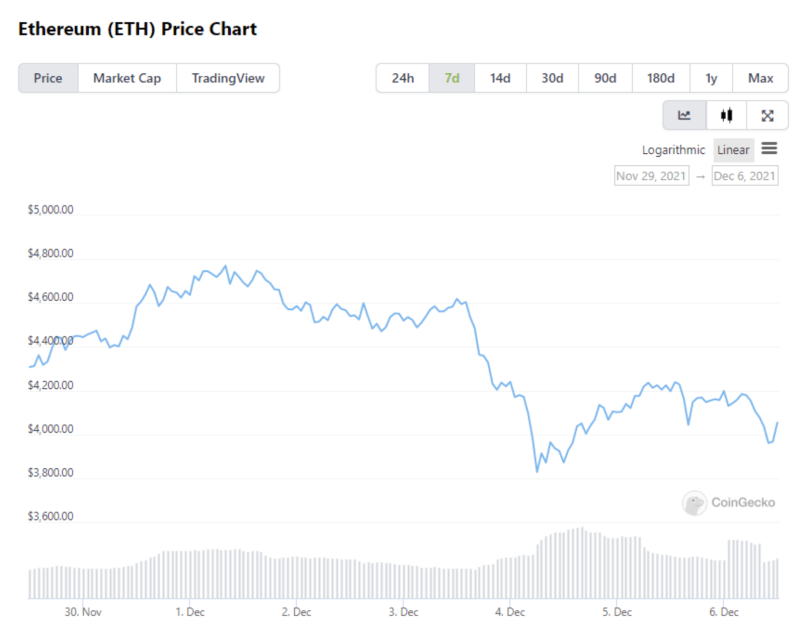
Task: Switch to line chart view icon
Action: pos(684,115)
